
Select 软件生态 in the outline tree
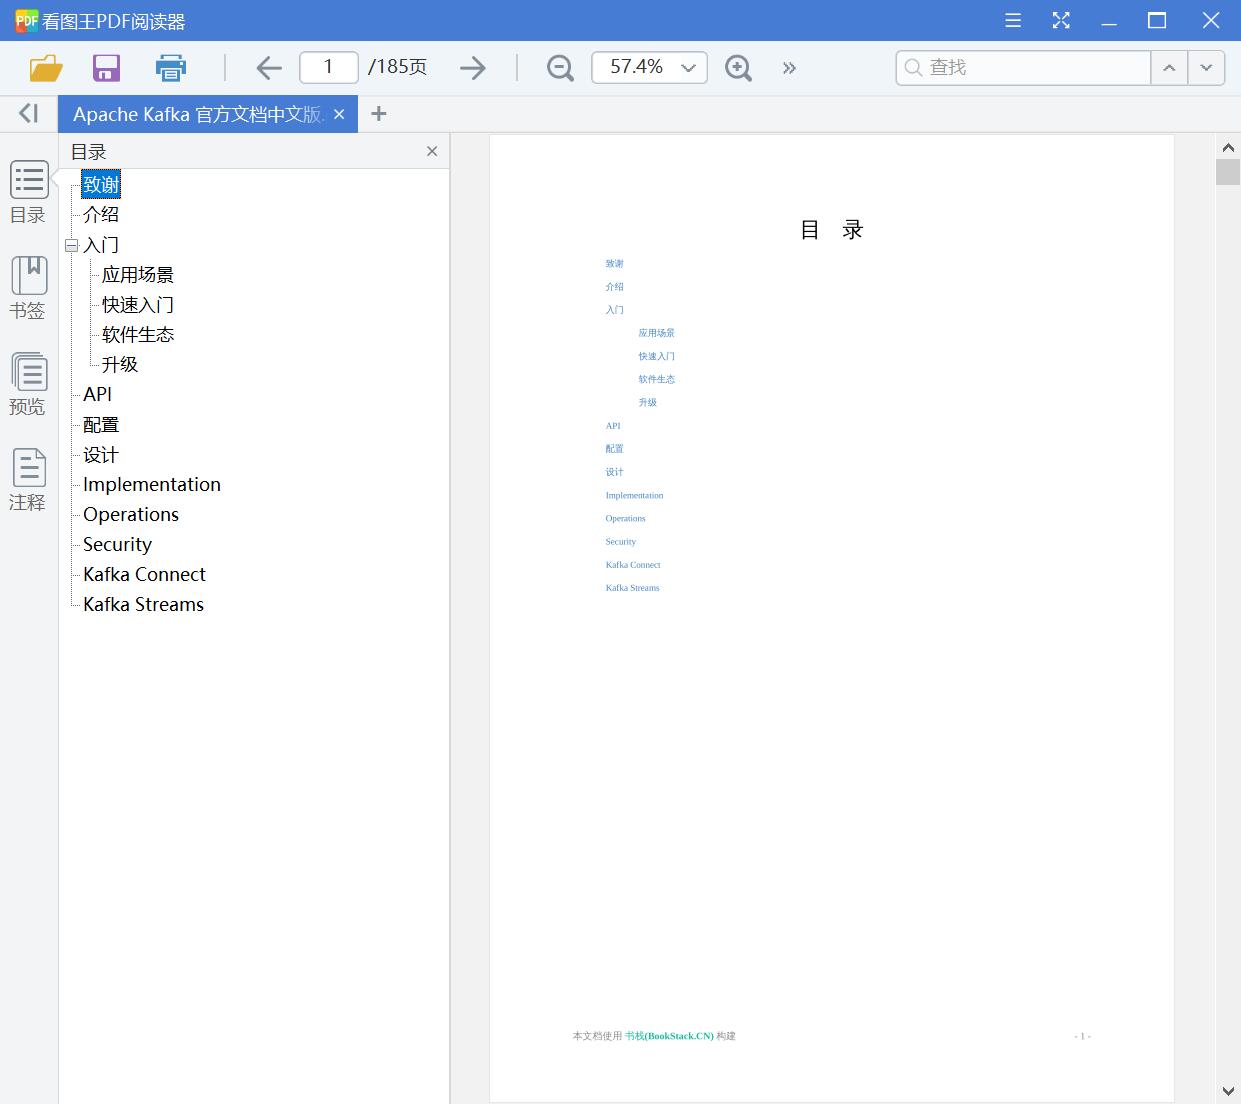click(x=138, y=334)
